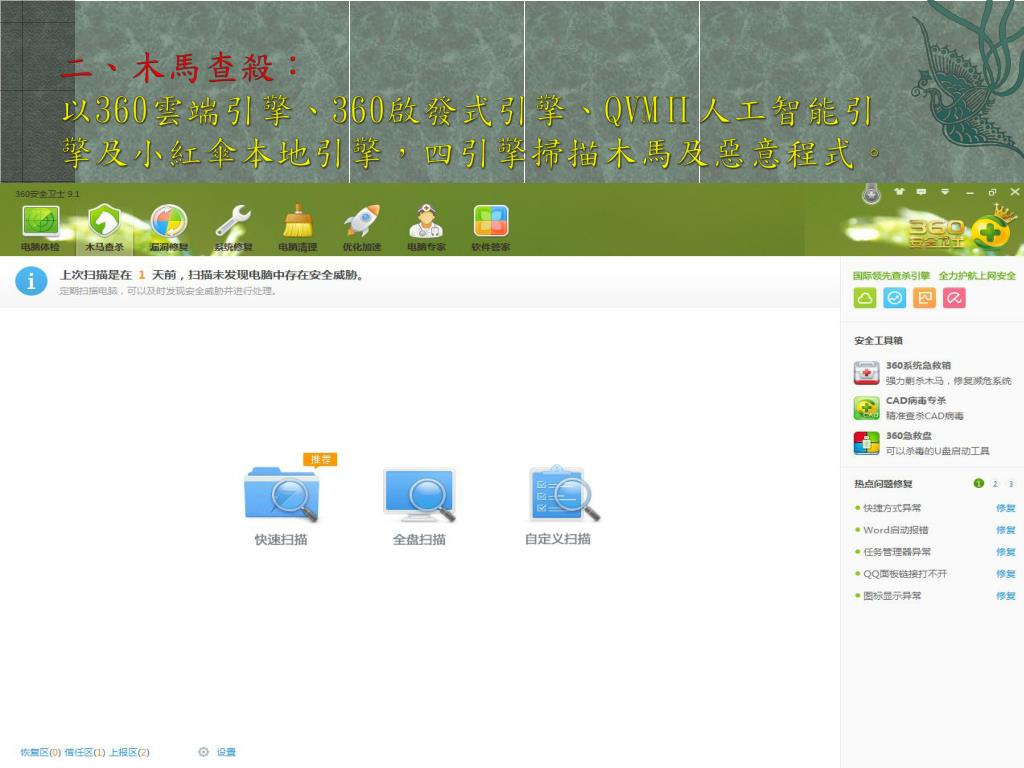Image resolution: width=1024 pixels, height=768 pixels.
Task: Open the 优化加速 rocket icon
Action: (362, 221)
